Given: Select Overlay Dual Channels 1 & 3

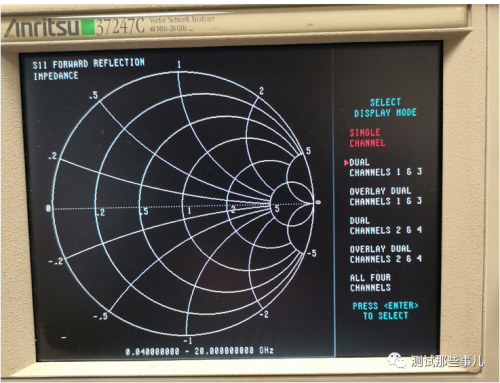Looking at the screenshot, I should click(385, 196).
